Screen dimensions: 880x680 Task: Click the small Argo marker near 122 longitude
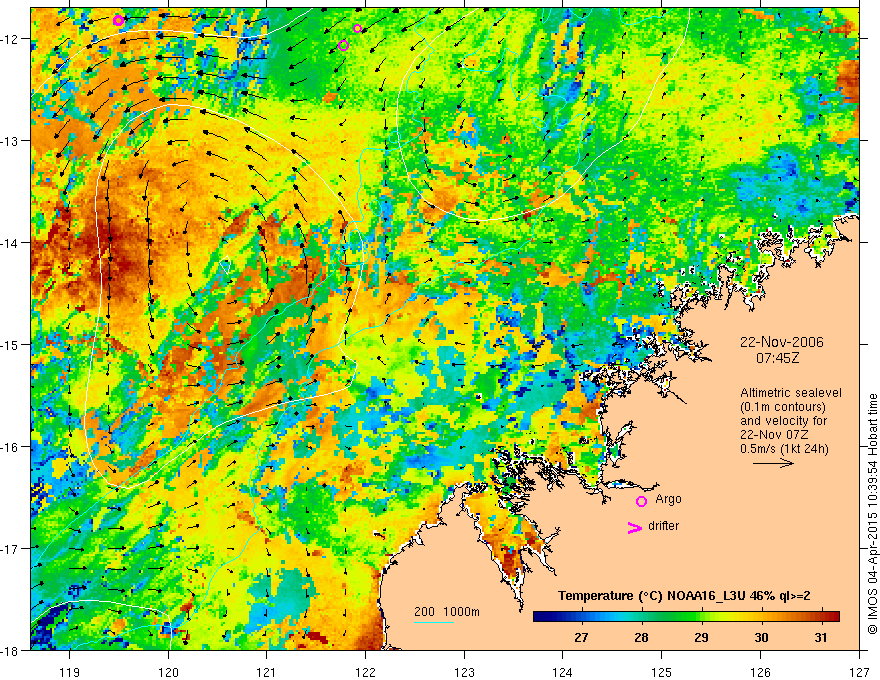(x=358, y=29)
